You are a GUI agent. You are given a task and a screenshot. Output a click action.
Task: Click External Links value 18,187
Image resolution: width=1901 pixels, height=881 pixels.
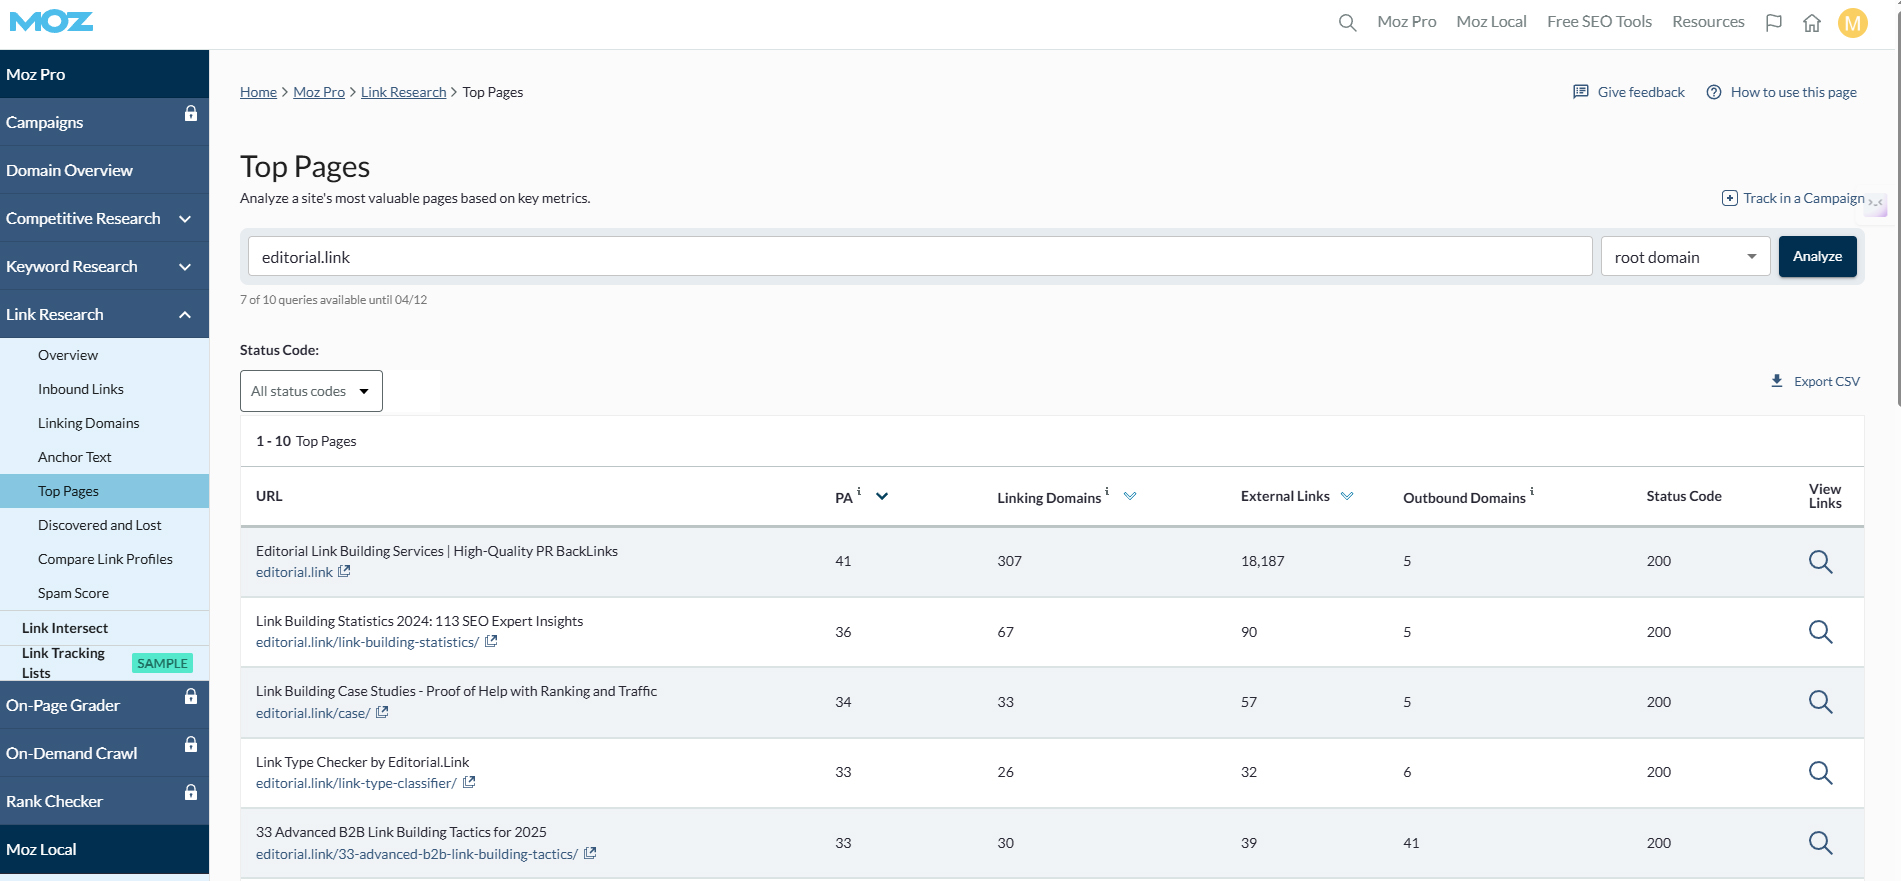point(1262,561)
